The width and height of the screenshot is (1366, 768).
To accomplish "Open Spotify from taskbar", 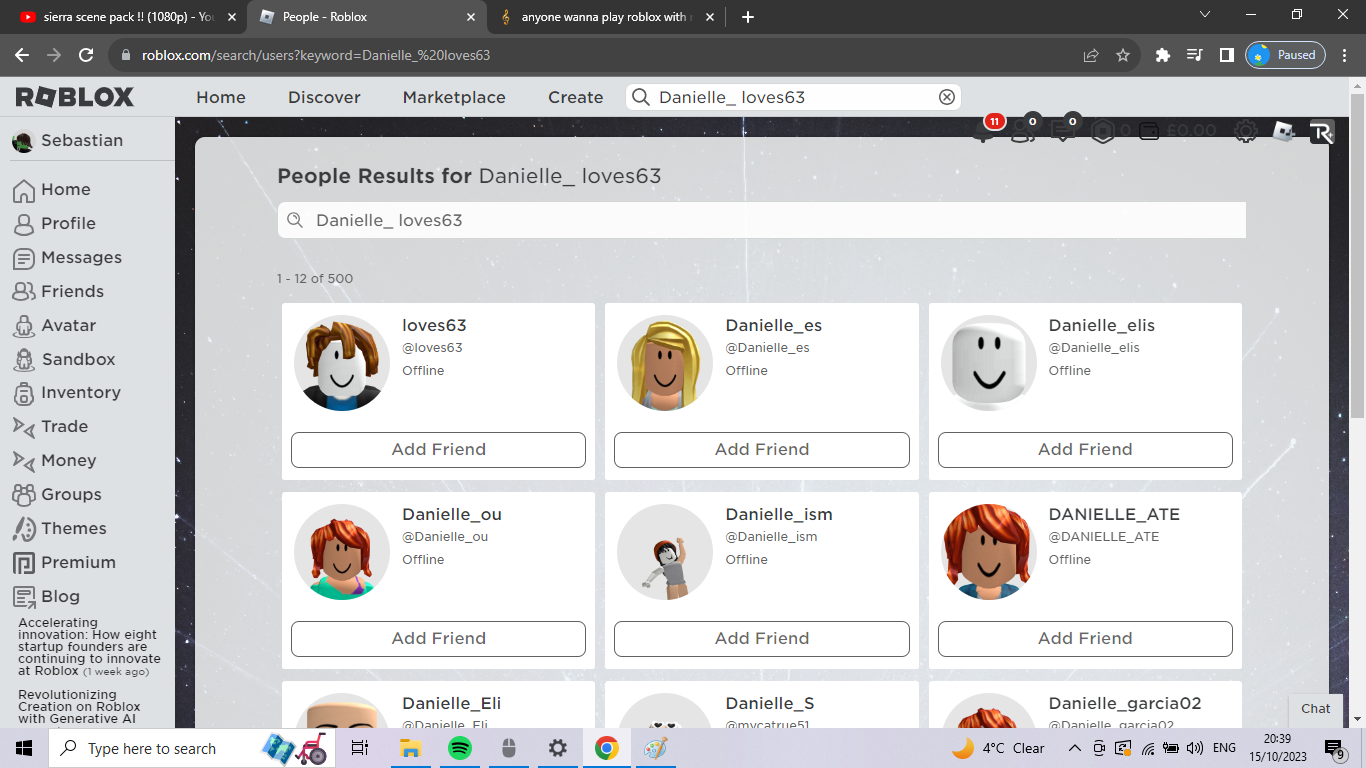I will (x=459, y=748).
